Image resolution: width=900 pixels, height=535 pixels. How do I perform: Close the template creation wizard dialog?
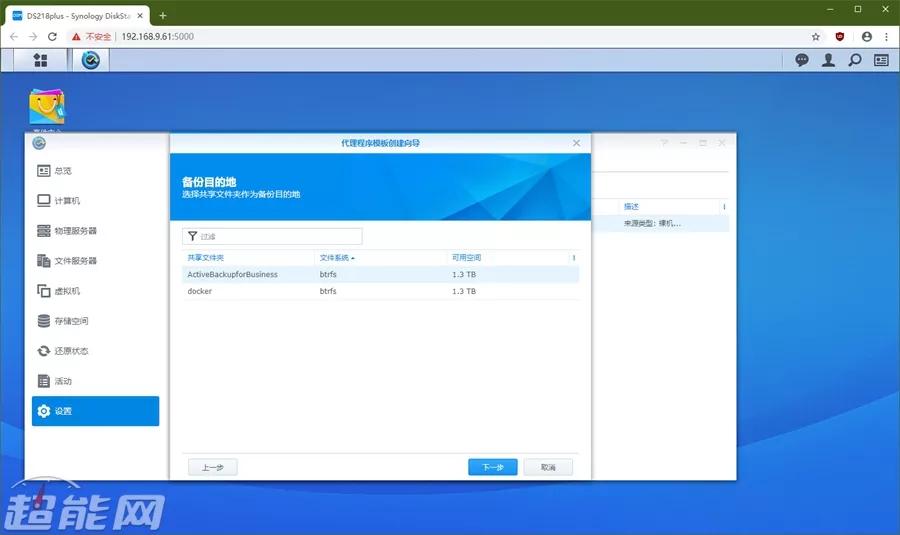pyautogui.click(x=576, y=143)
